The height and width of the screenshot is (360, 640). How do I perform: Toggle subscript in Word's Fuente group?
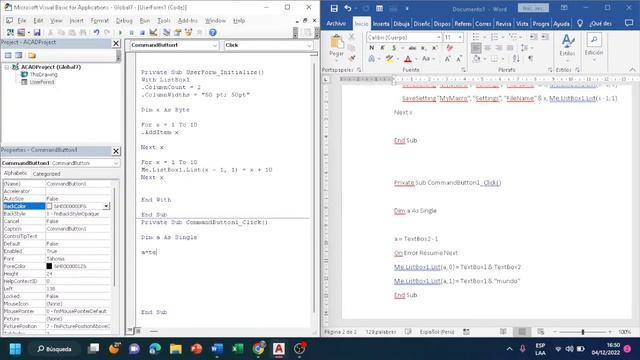tap(424, 48)
